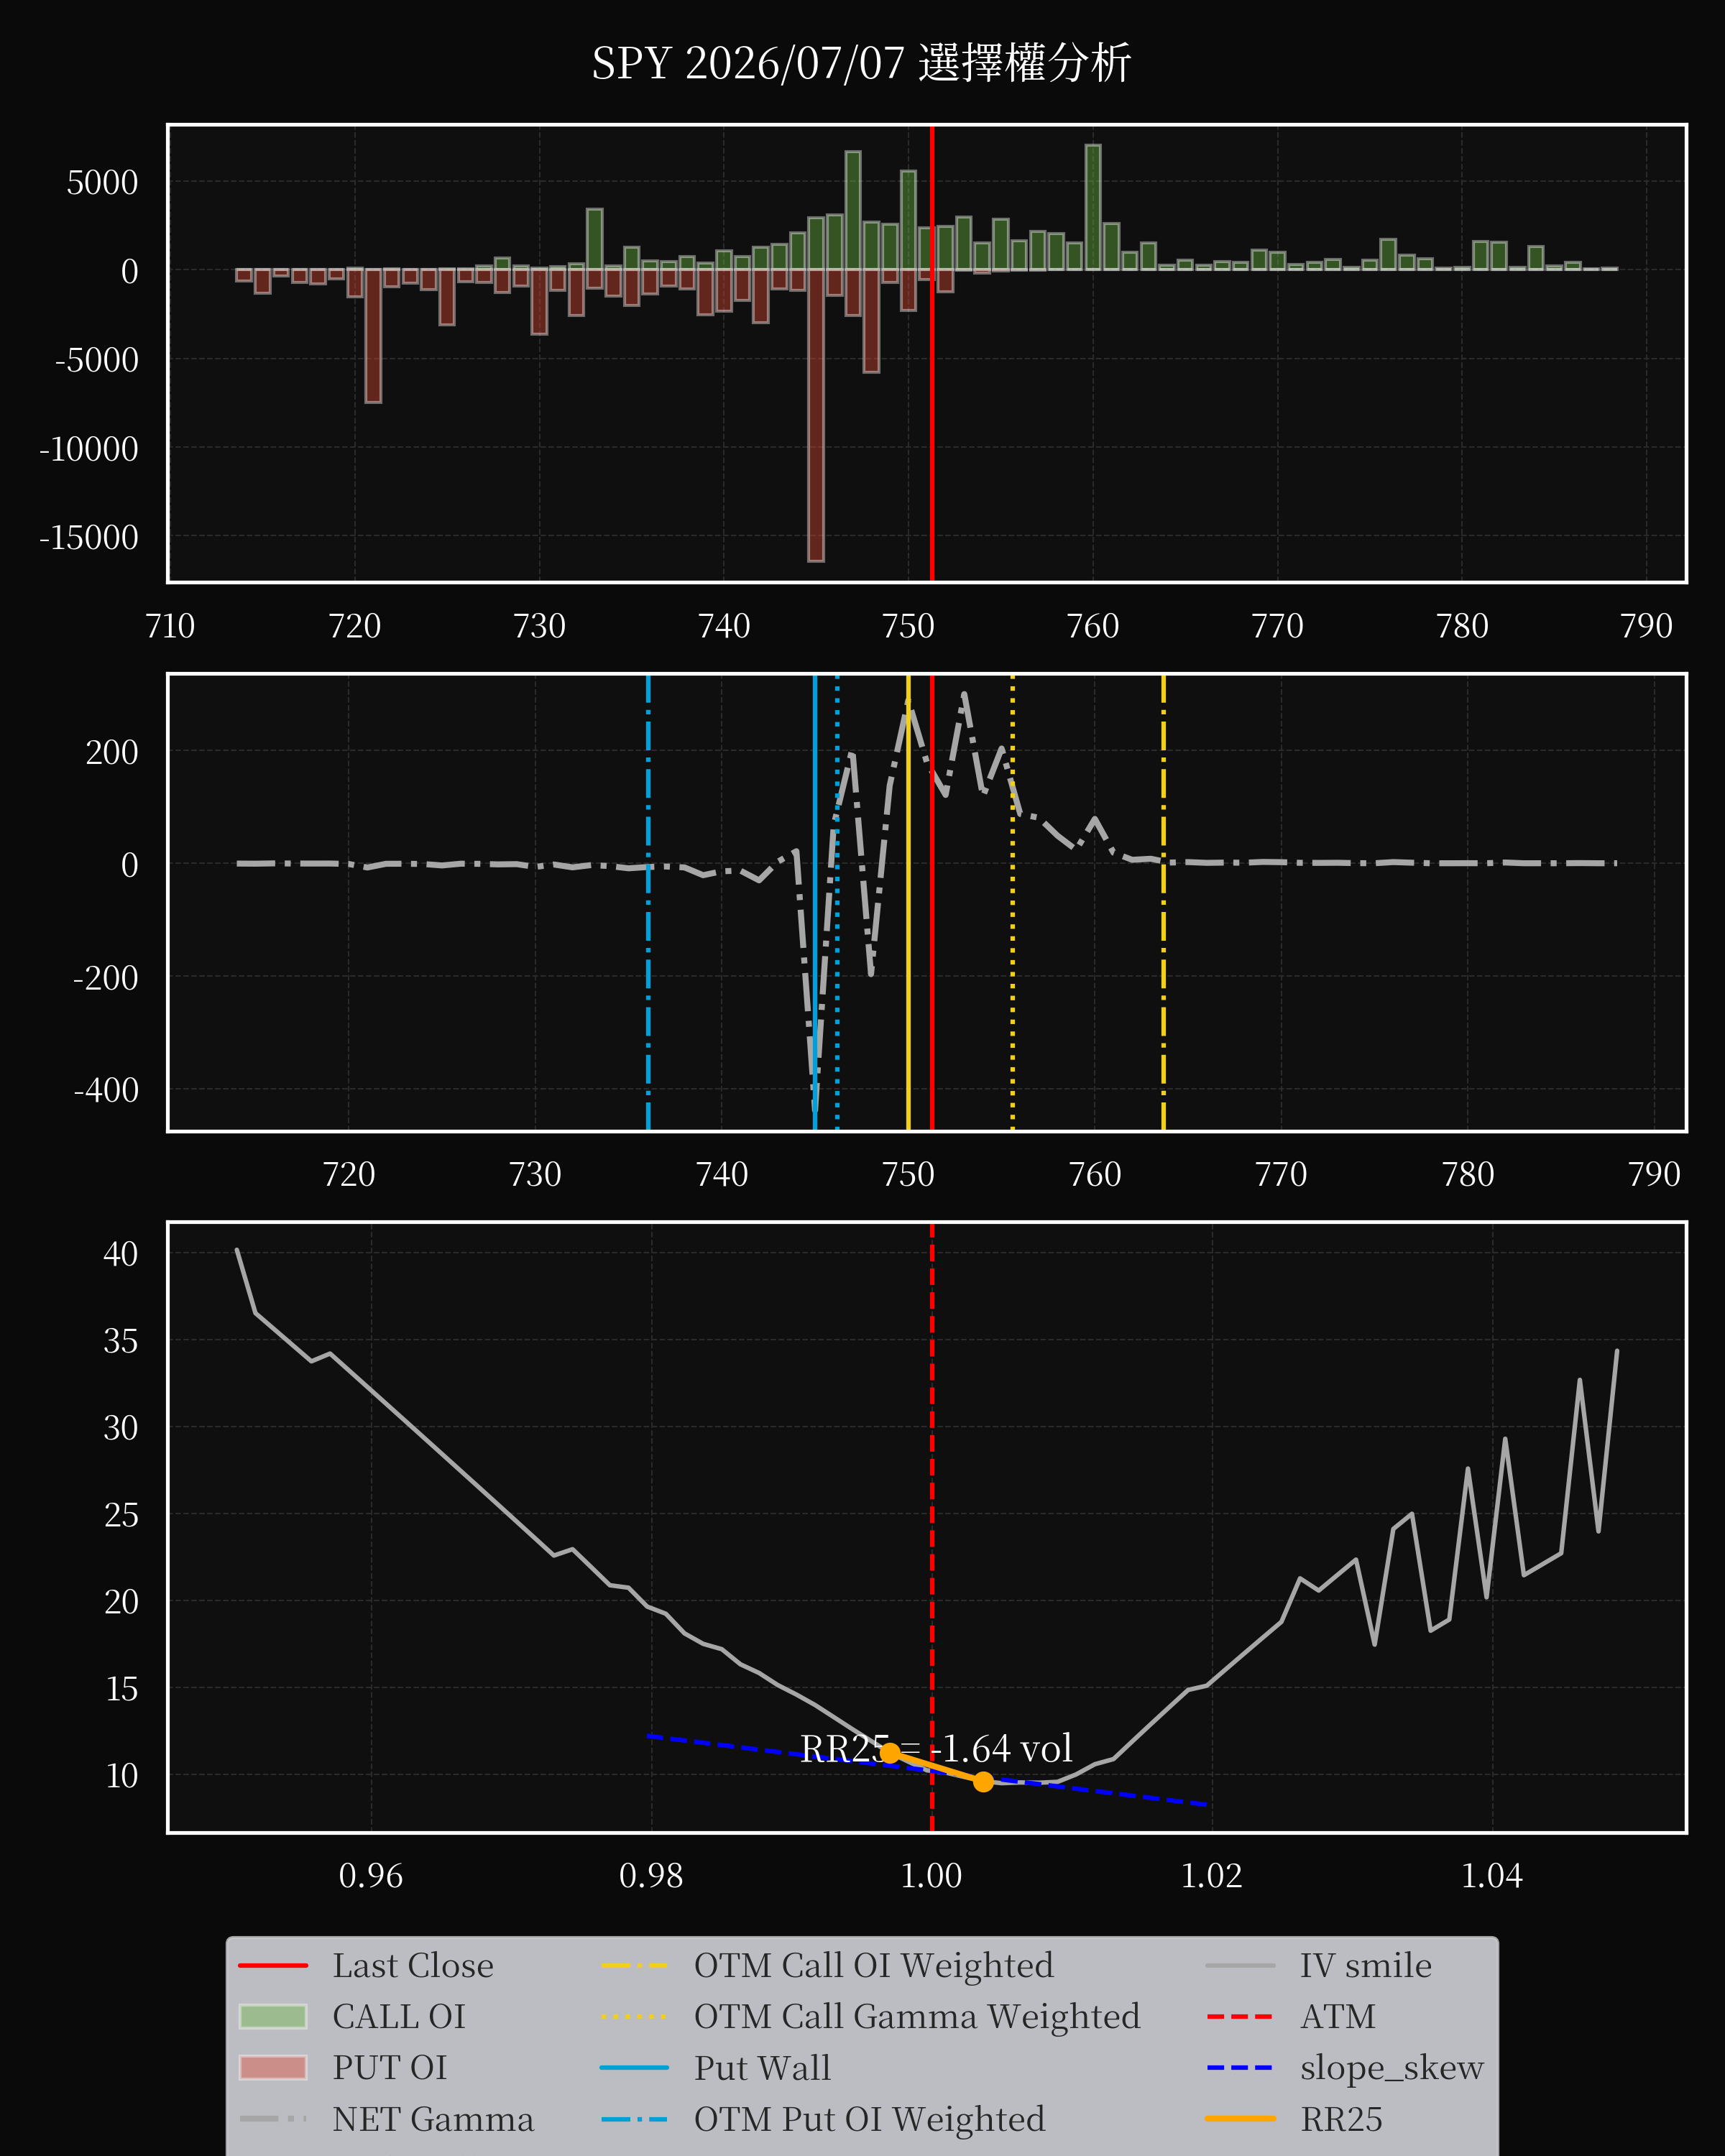Click the left orange RR25 marker dot
The height and width of the screenshot is (2156, 1725).
pyautogui.click(x=890, y=1753)
